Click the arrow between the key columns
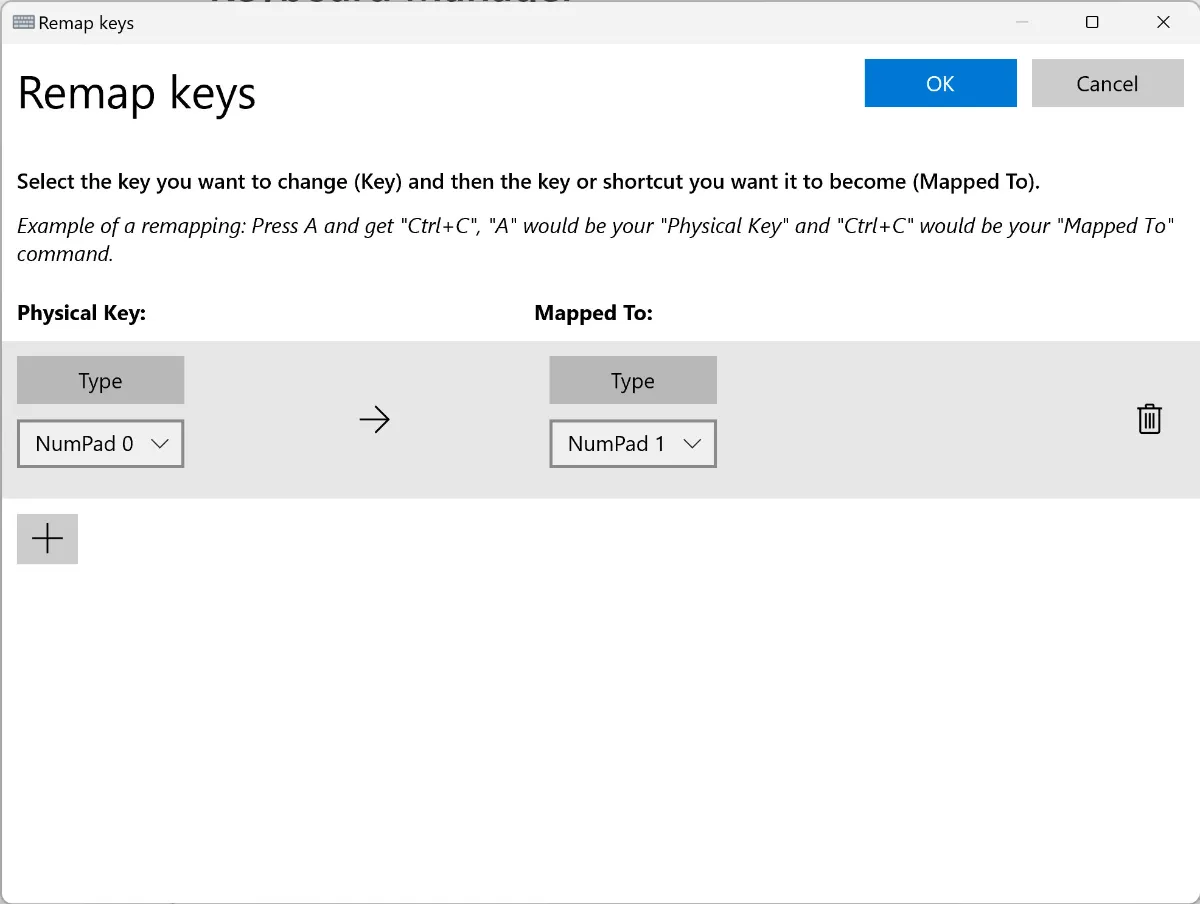The width and height of the screenshot is (1200, 904). click(374, 420)
